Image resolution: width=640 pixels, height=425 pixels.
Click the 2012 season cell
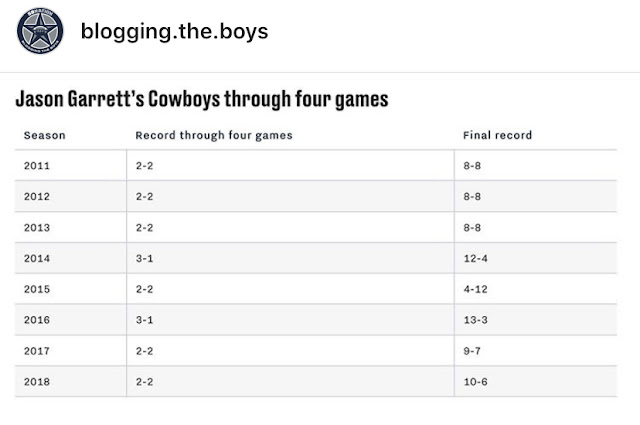pos(35,196)
